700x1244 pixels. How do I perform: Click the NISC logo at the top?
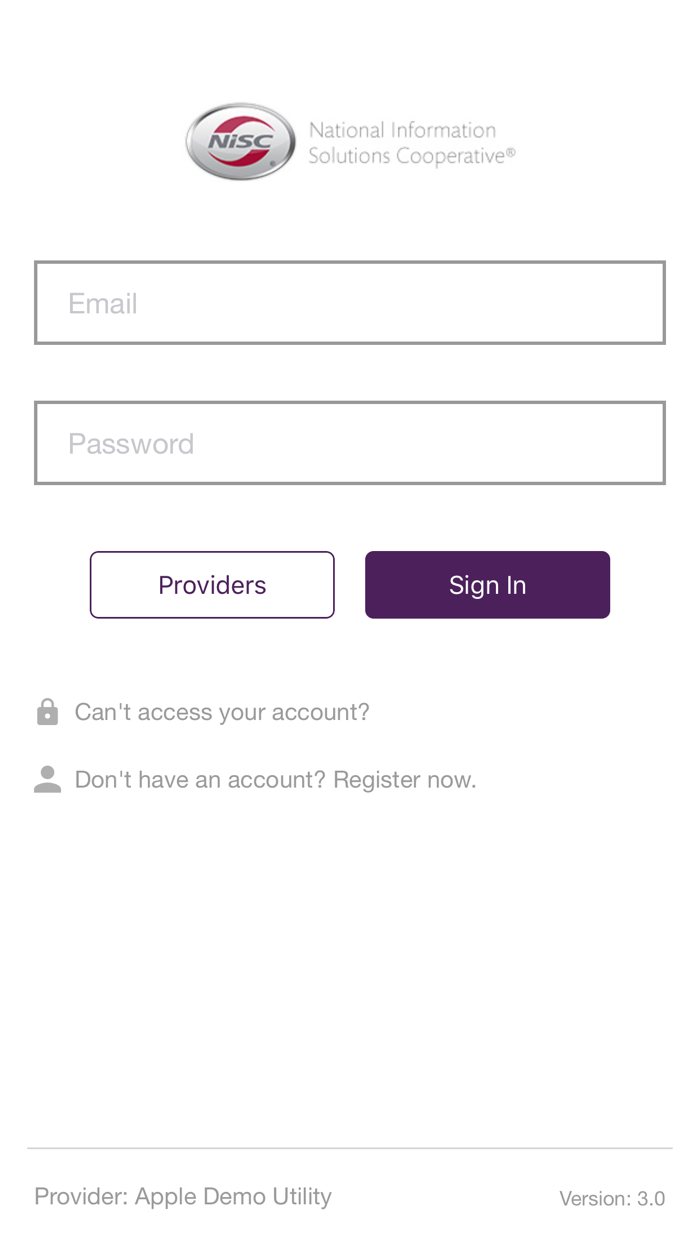click(240, 141)
